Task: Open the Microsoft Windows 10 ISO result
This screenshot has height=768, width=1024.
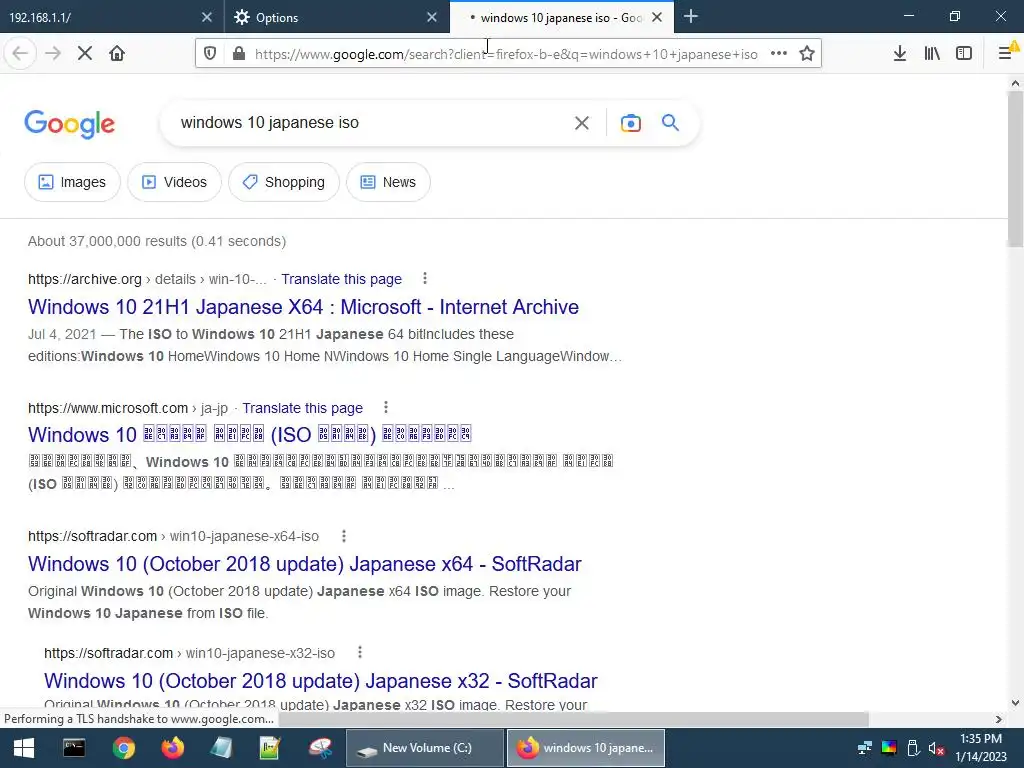Action: point(249,434)
